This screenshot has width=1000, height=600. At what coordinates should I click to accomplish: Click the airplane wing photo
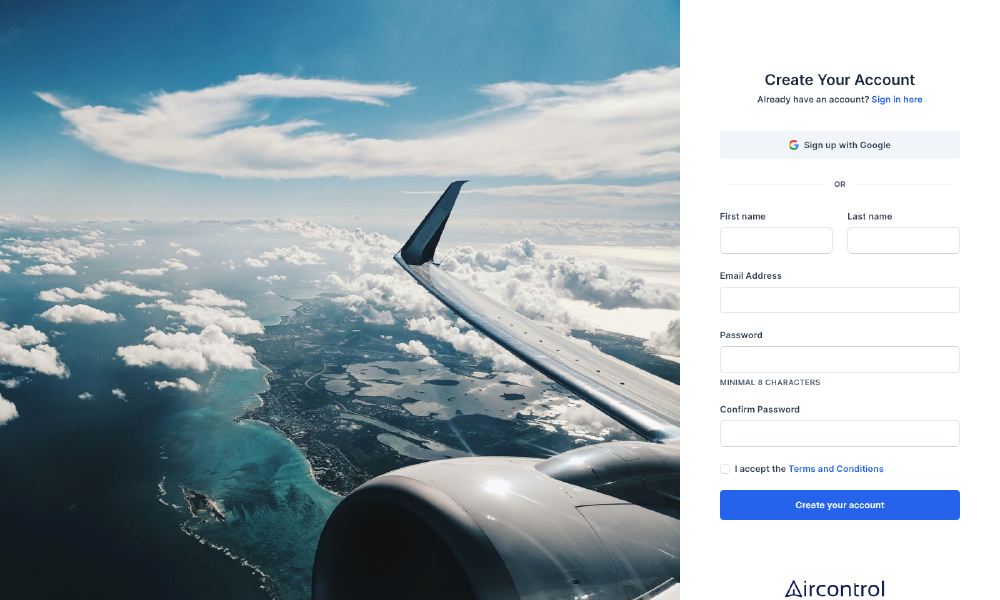coord(340,300)
